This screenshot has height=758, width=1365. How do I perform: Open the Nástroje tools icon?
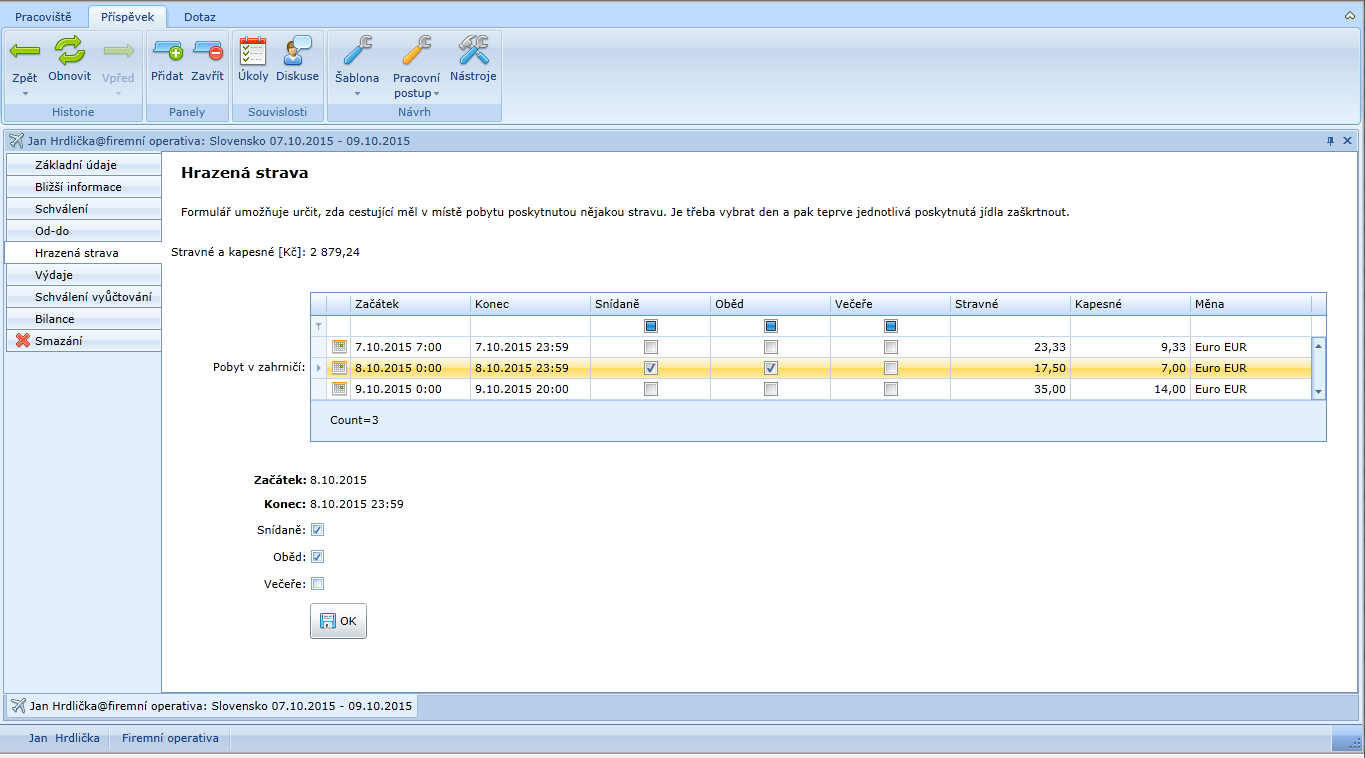[x=473, y=51]
